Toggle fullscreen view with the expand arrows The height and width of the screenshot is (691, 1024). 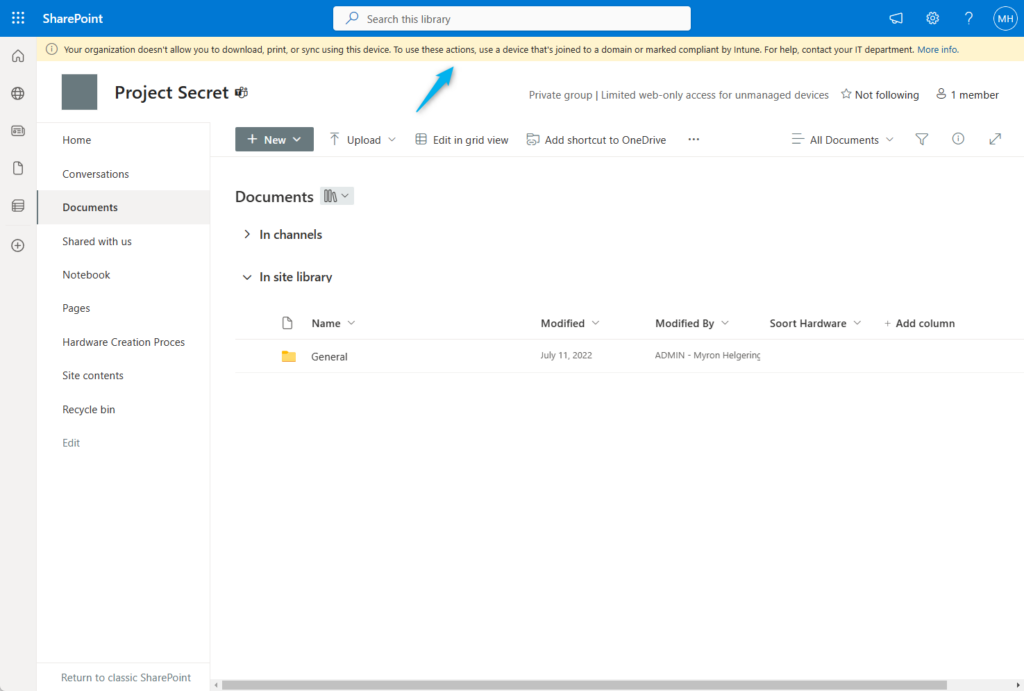[995, 139]
